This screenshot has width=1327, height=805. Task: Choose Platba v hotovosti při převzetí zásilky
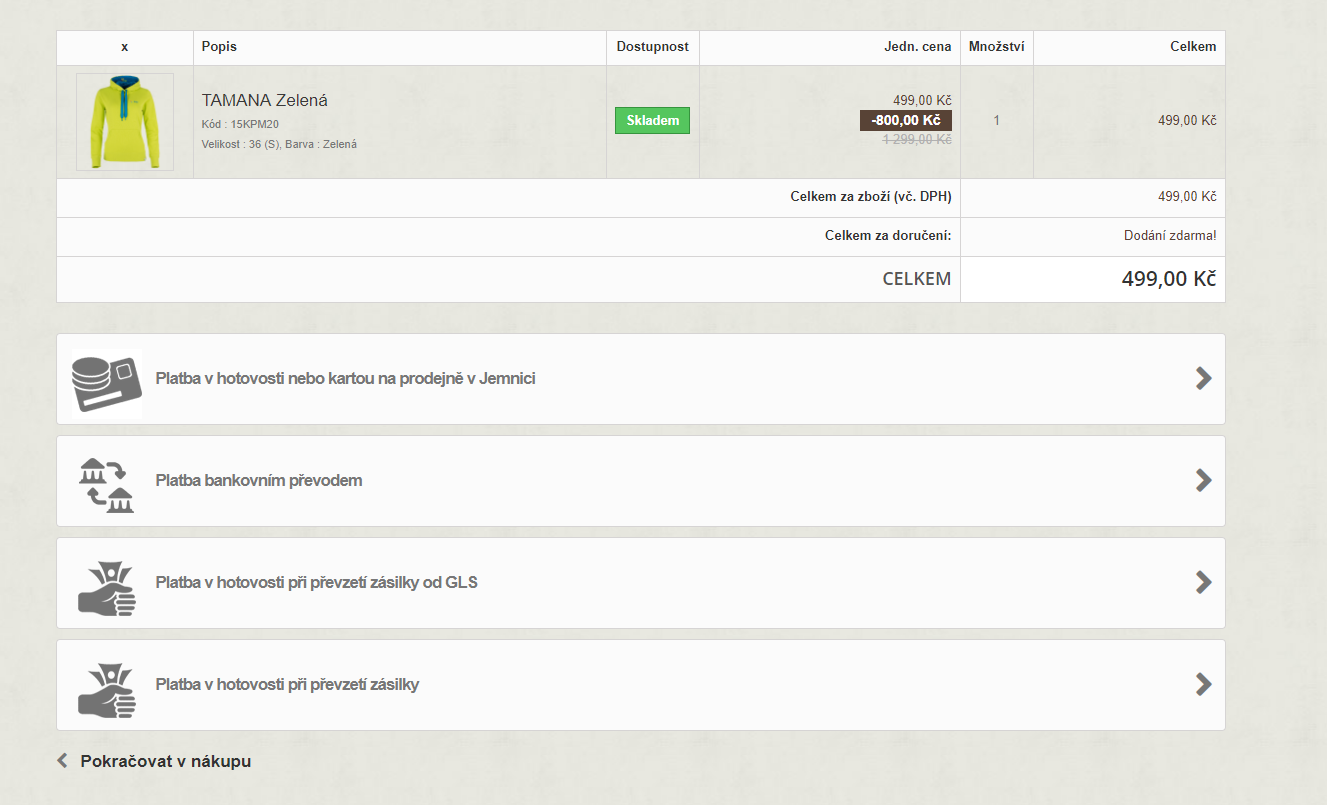(641, 685)
